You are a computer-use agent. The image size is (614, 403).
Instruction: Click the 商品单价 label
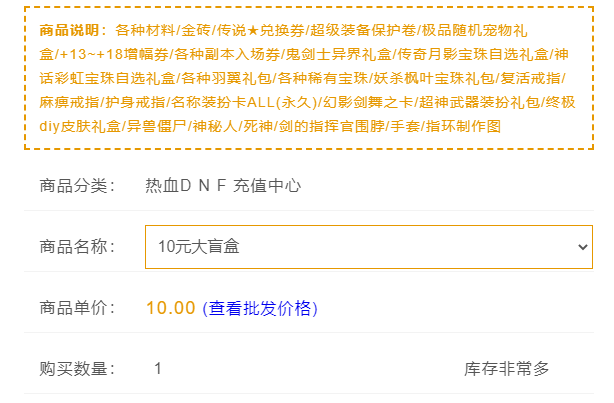(x=78, y=308)
